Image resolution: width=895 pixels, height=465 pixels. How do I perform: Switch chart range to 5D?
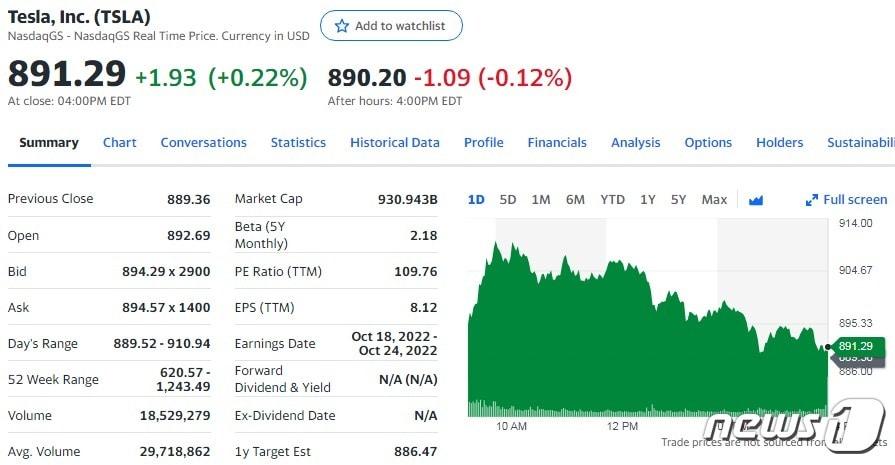[508, 200]
